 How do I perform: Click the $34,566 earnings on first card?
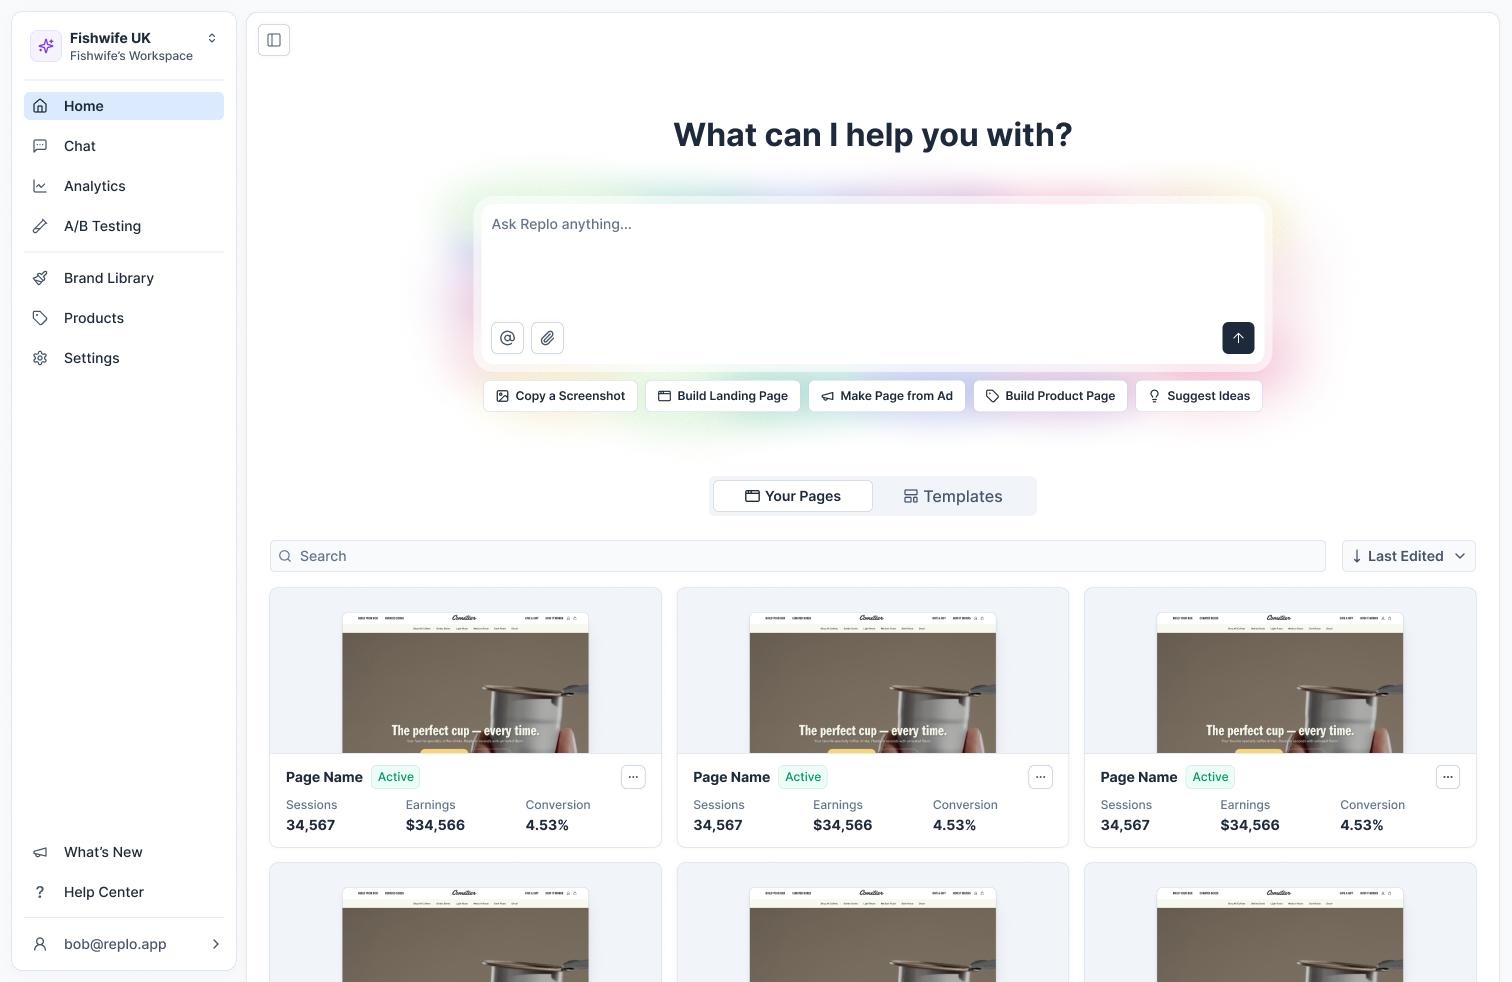[x=435, y=825]
